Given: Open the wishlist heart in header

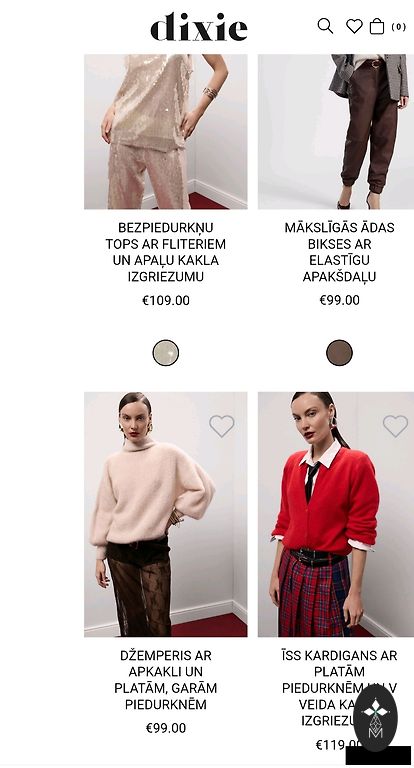Looking at the screenshot, I should (x=354, y=26).
